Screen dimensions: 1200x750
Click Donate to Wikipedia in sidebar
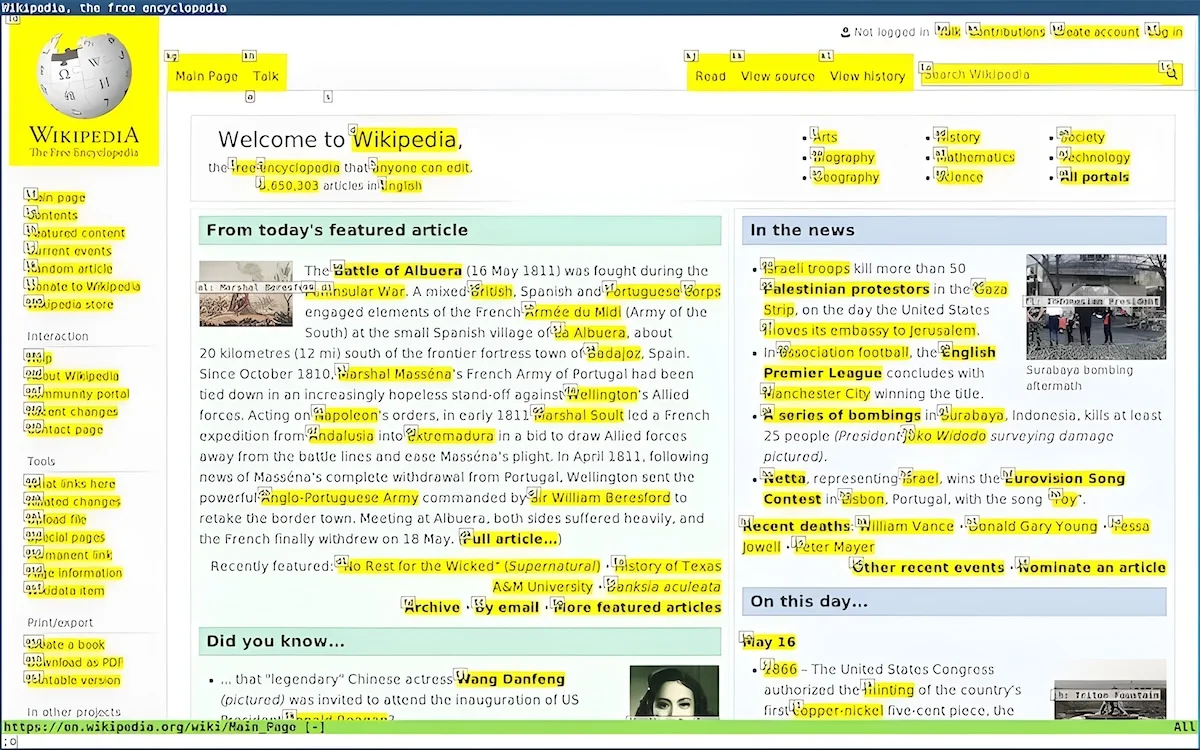click(84, 286)
